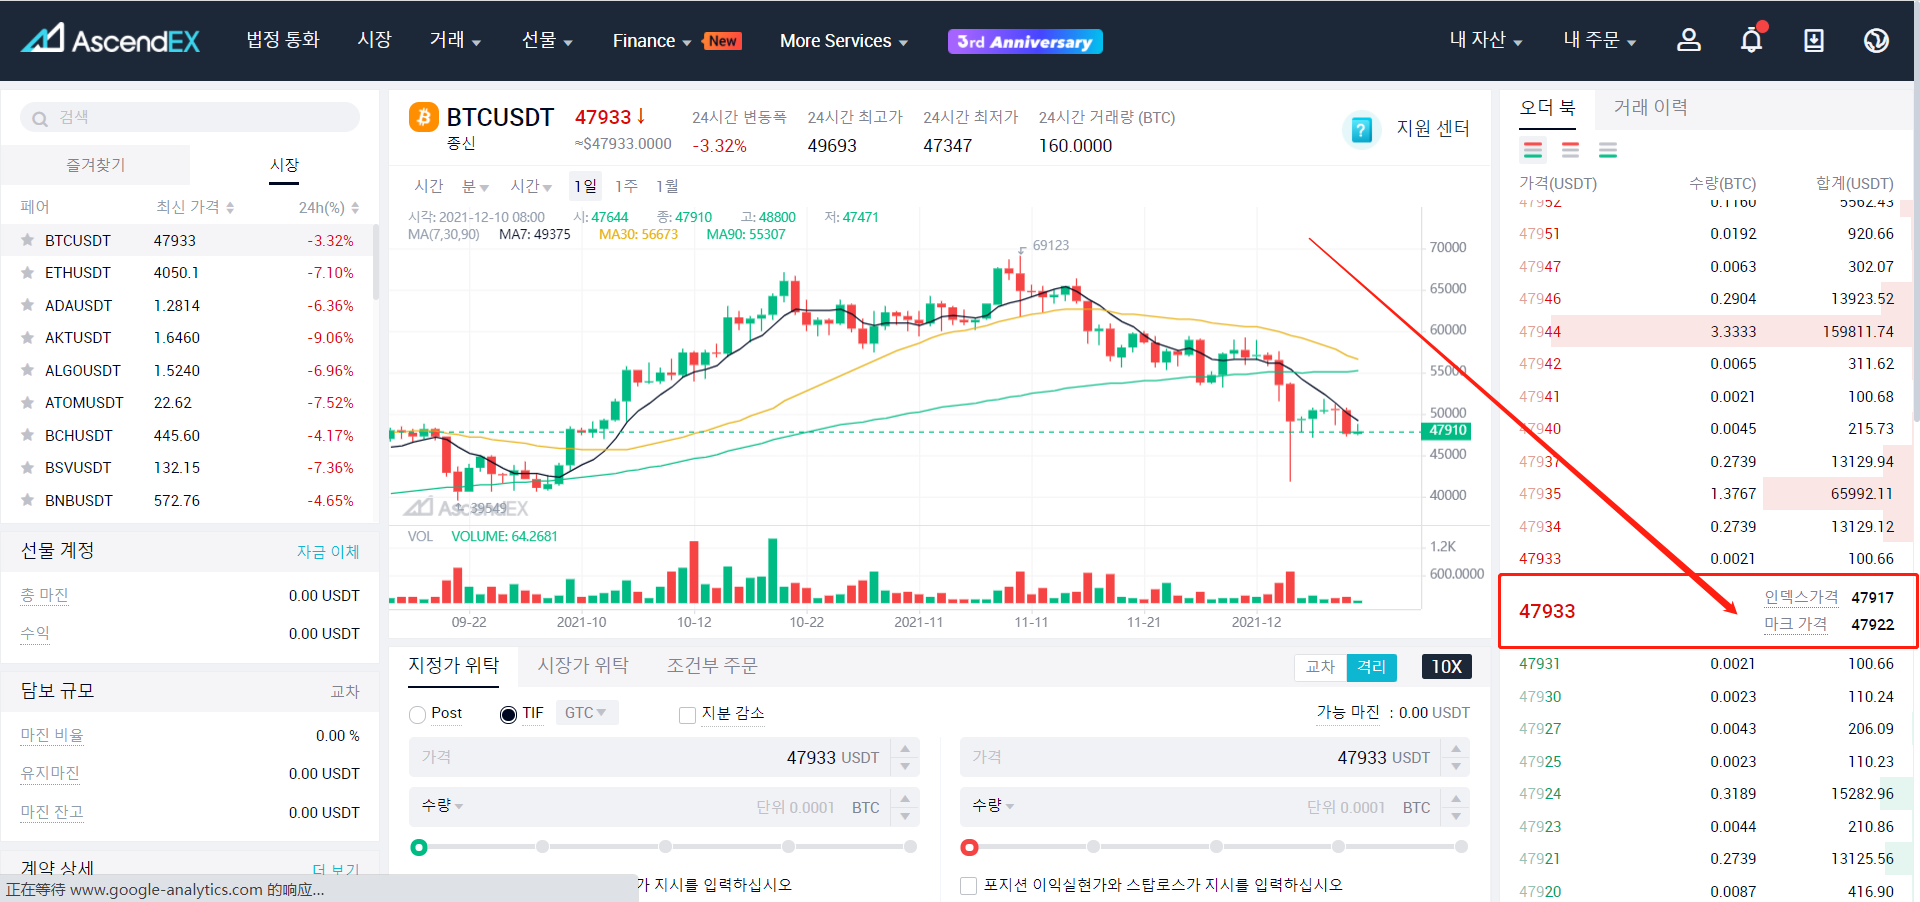
Task: Open the language globe icon
Action: click(x=1876, y=40)
